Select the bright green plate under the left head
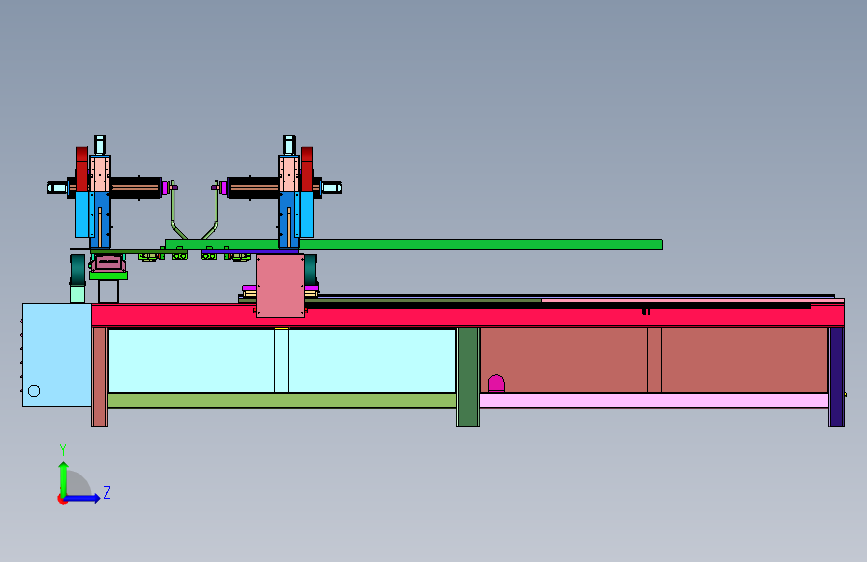The height and width of the screenshot is (562, 867). coord(108,275)
